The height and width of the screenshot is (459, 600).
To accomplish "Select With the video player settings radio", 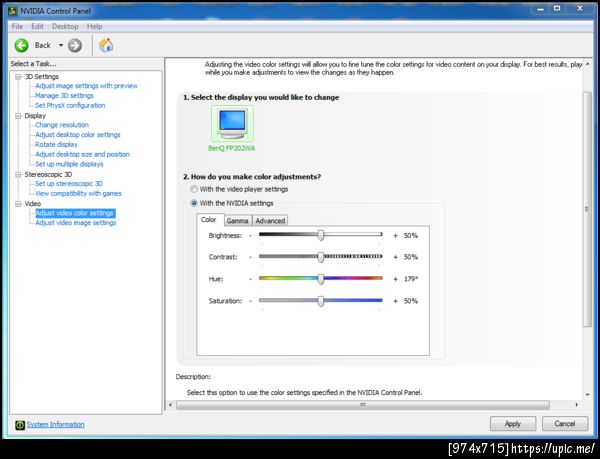I will [194, 189].
